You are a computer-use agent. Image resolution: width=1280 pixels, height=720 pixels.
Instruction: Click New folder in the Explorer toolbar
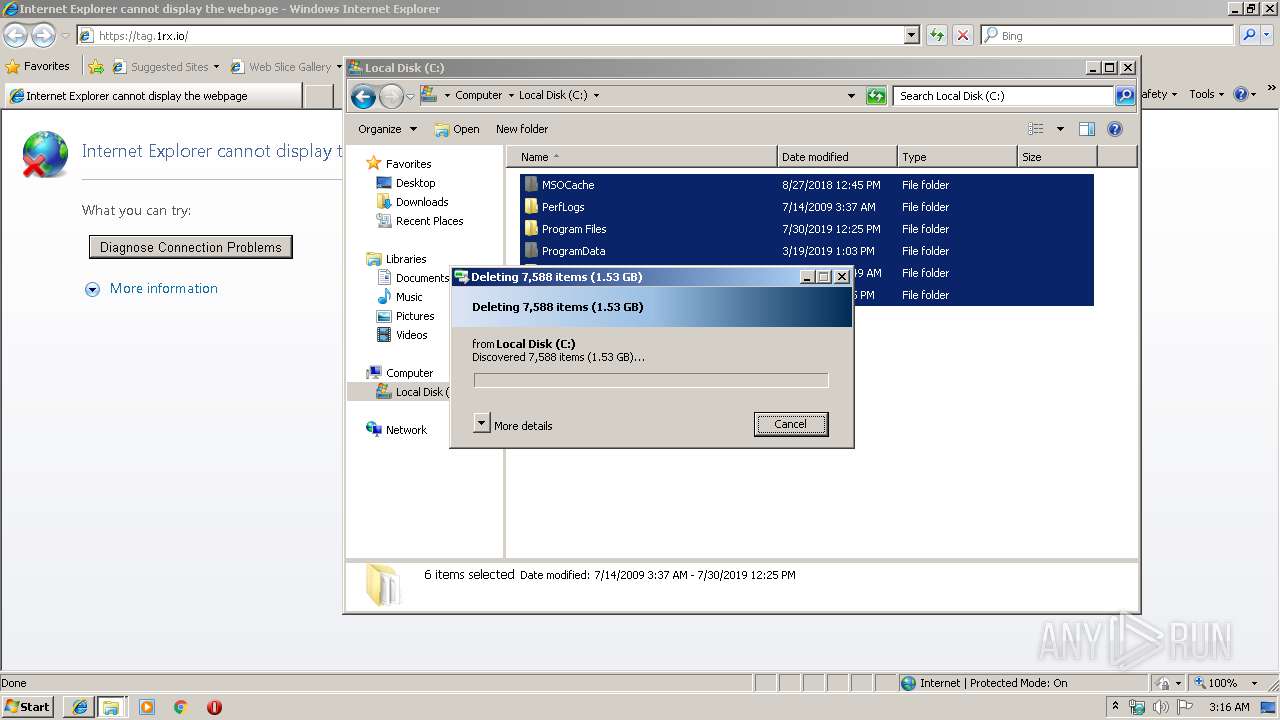point(522,129)
